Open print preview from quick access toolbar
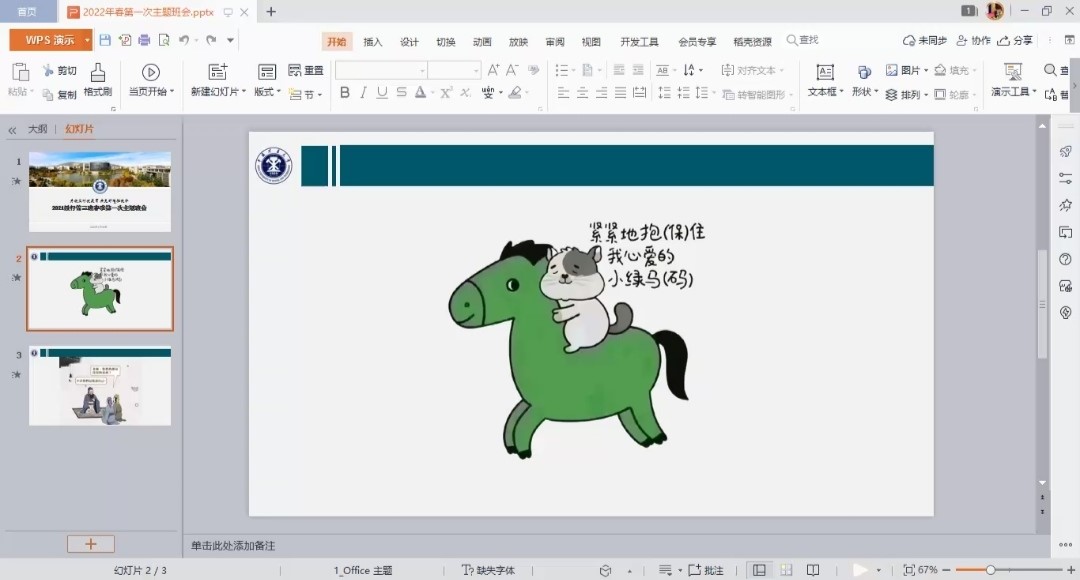The width and height of the screenshot is (1080, 580). 164,40
